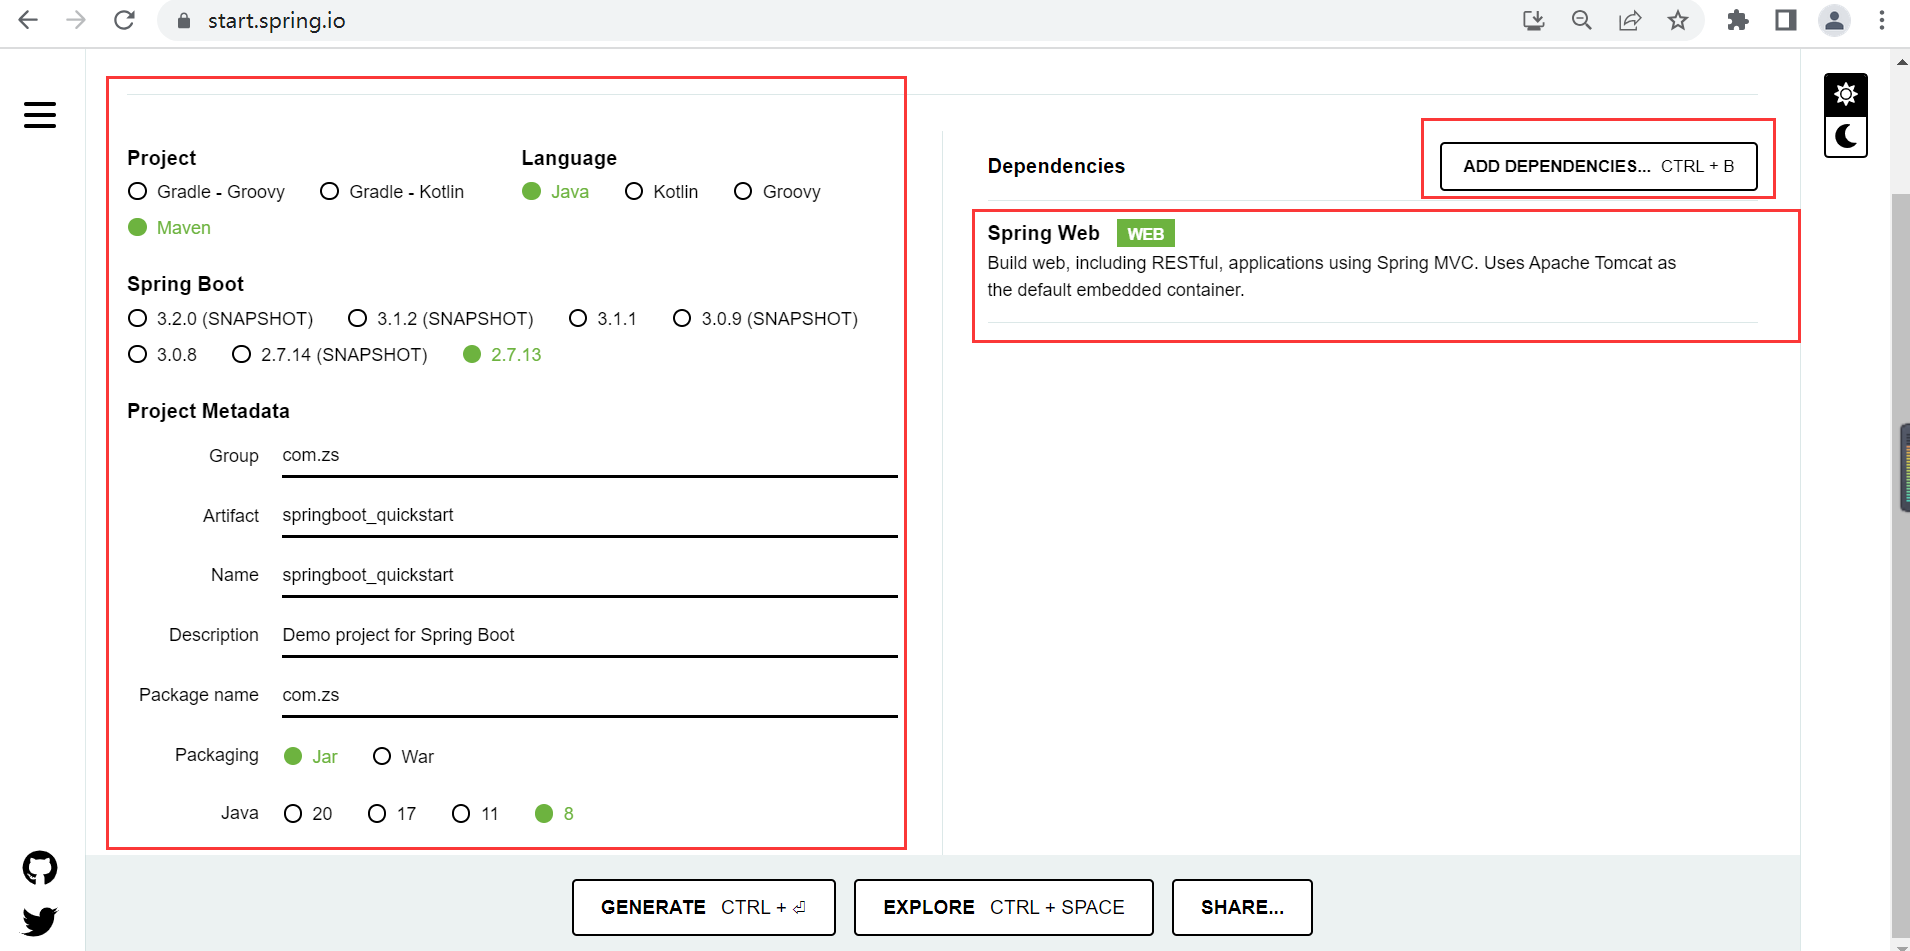Select Spring Boot 2.7.14 (SNAPSHOT)
Image resolution: width=1910 pixels, height=951 pixels.
pyautogui.click(x=330, y=355)
